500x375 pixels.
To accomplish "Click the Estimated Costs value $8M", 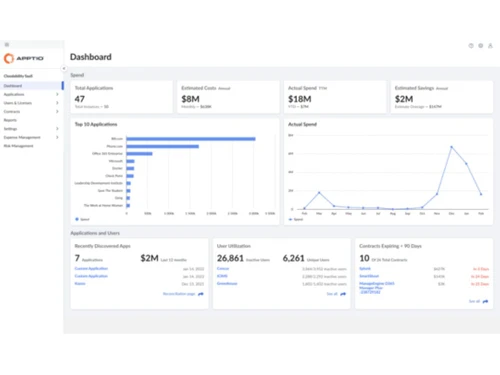I will [x=190, y=99].
